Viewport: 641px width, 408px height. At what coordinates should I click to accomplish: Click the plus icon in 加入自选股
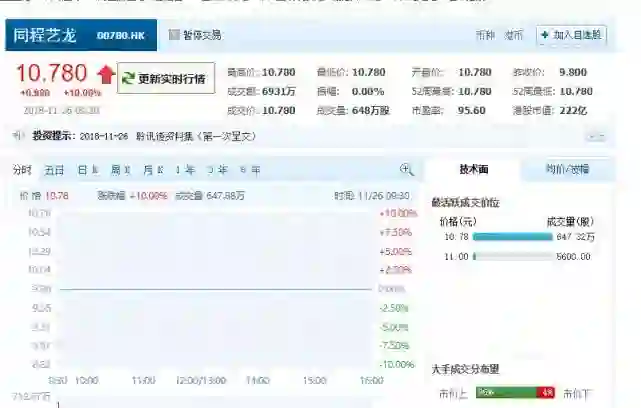(x=544, y=35)
